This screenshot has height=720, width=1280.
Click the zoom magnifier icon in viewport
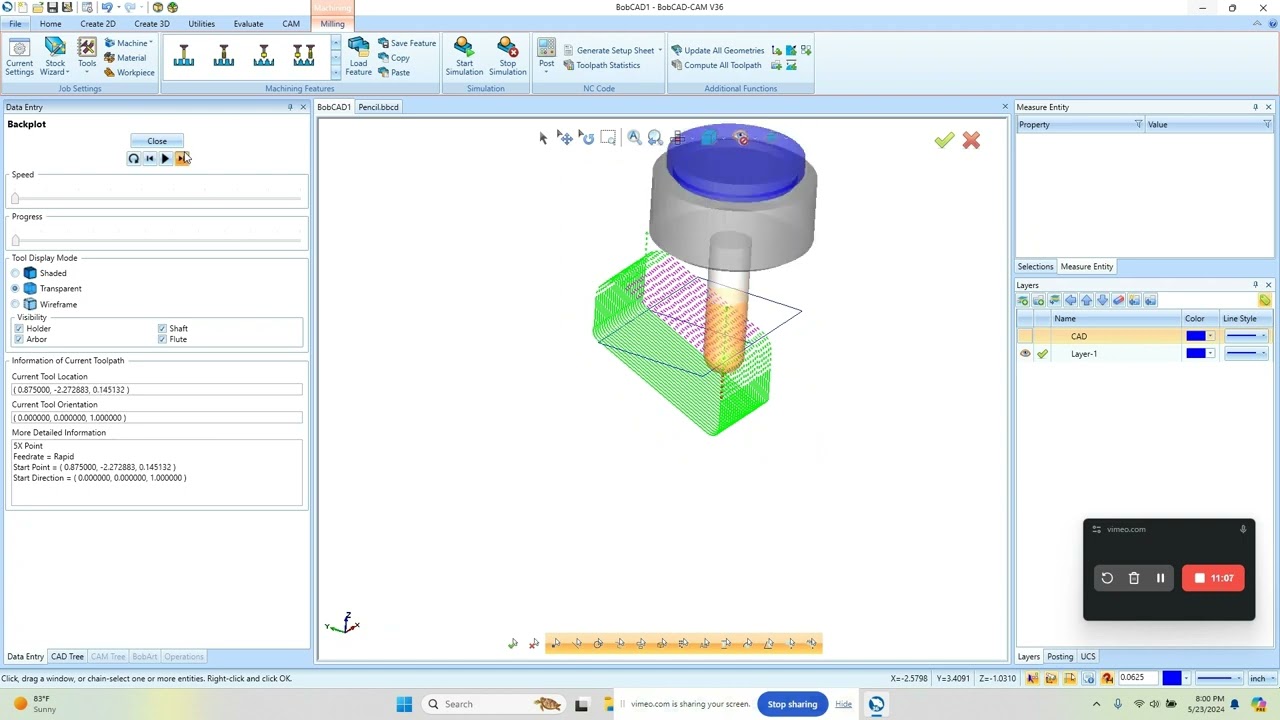tap(634, 138)
